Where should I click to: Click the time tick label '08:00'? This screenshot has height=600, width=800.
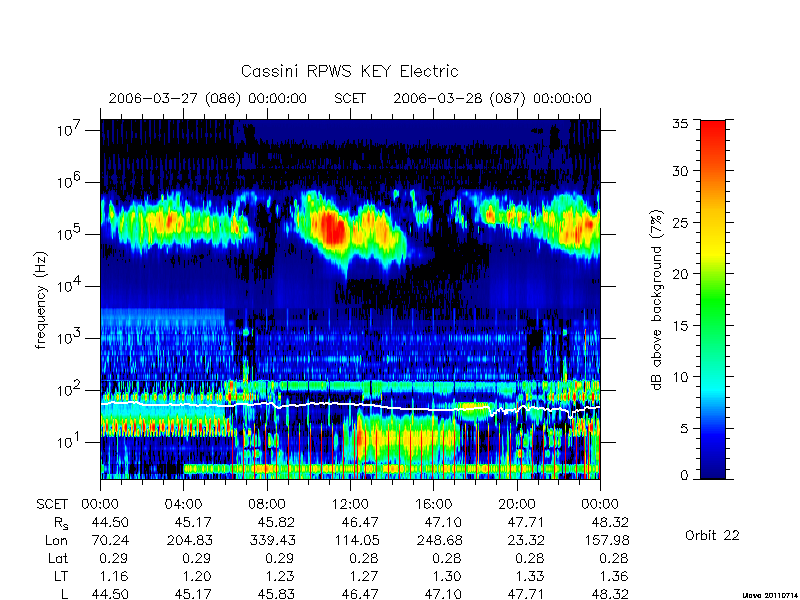point(267,505)
